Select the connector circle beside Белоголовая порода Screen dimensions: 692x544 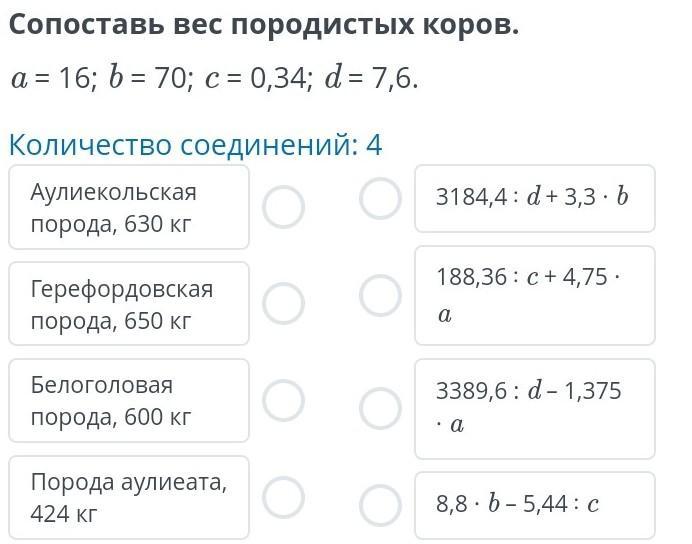283,400
